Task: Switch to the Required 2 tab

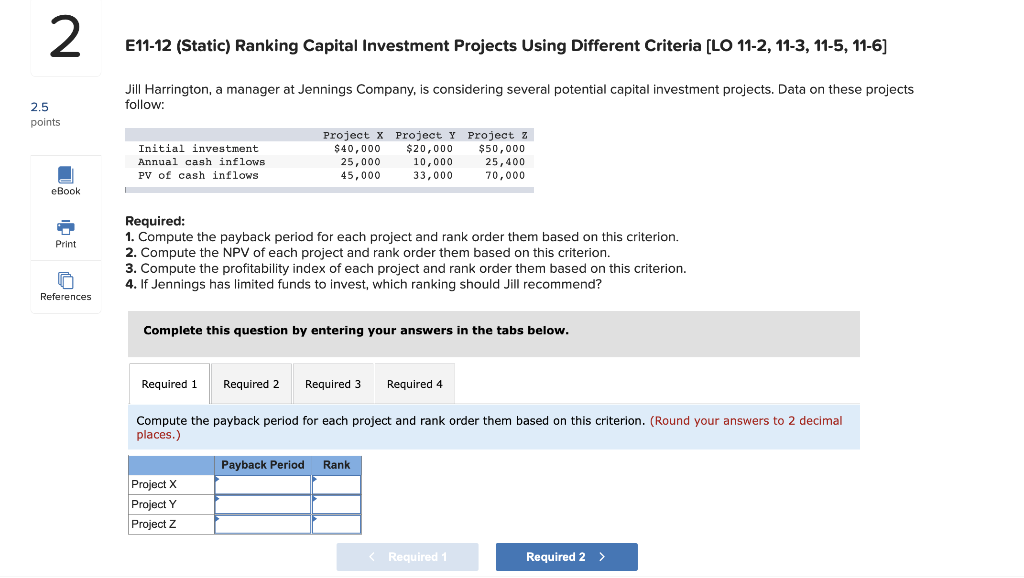Action: 250,383
